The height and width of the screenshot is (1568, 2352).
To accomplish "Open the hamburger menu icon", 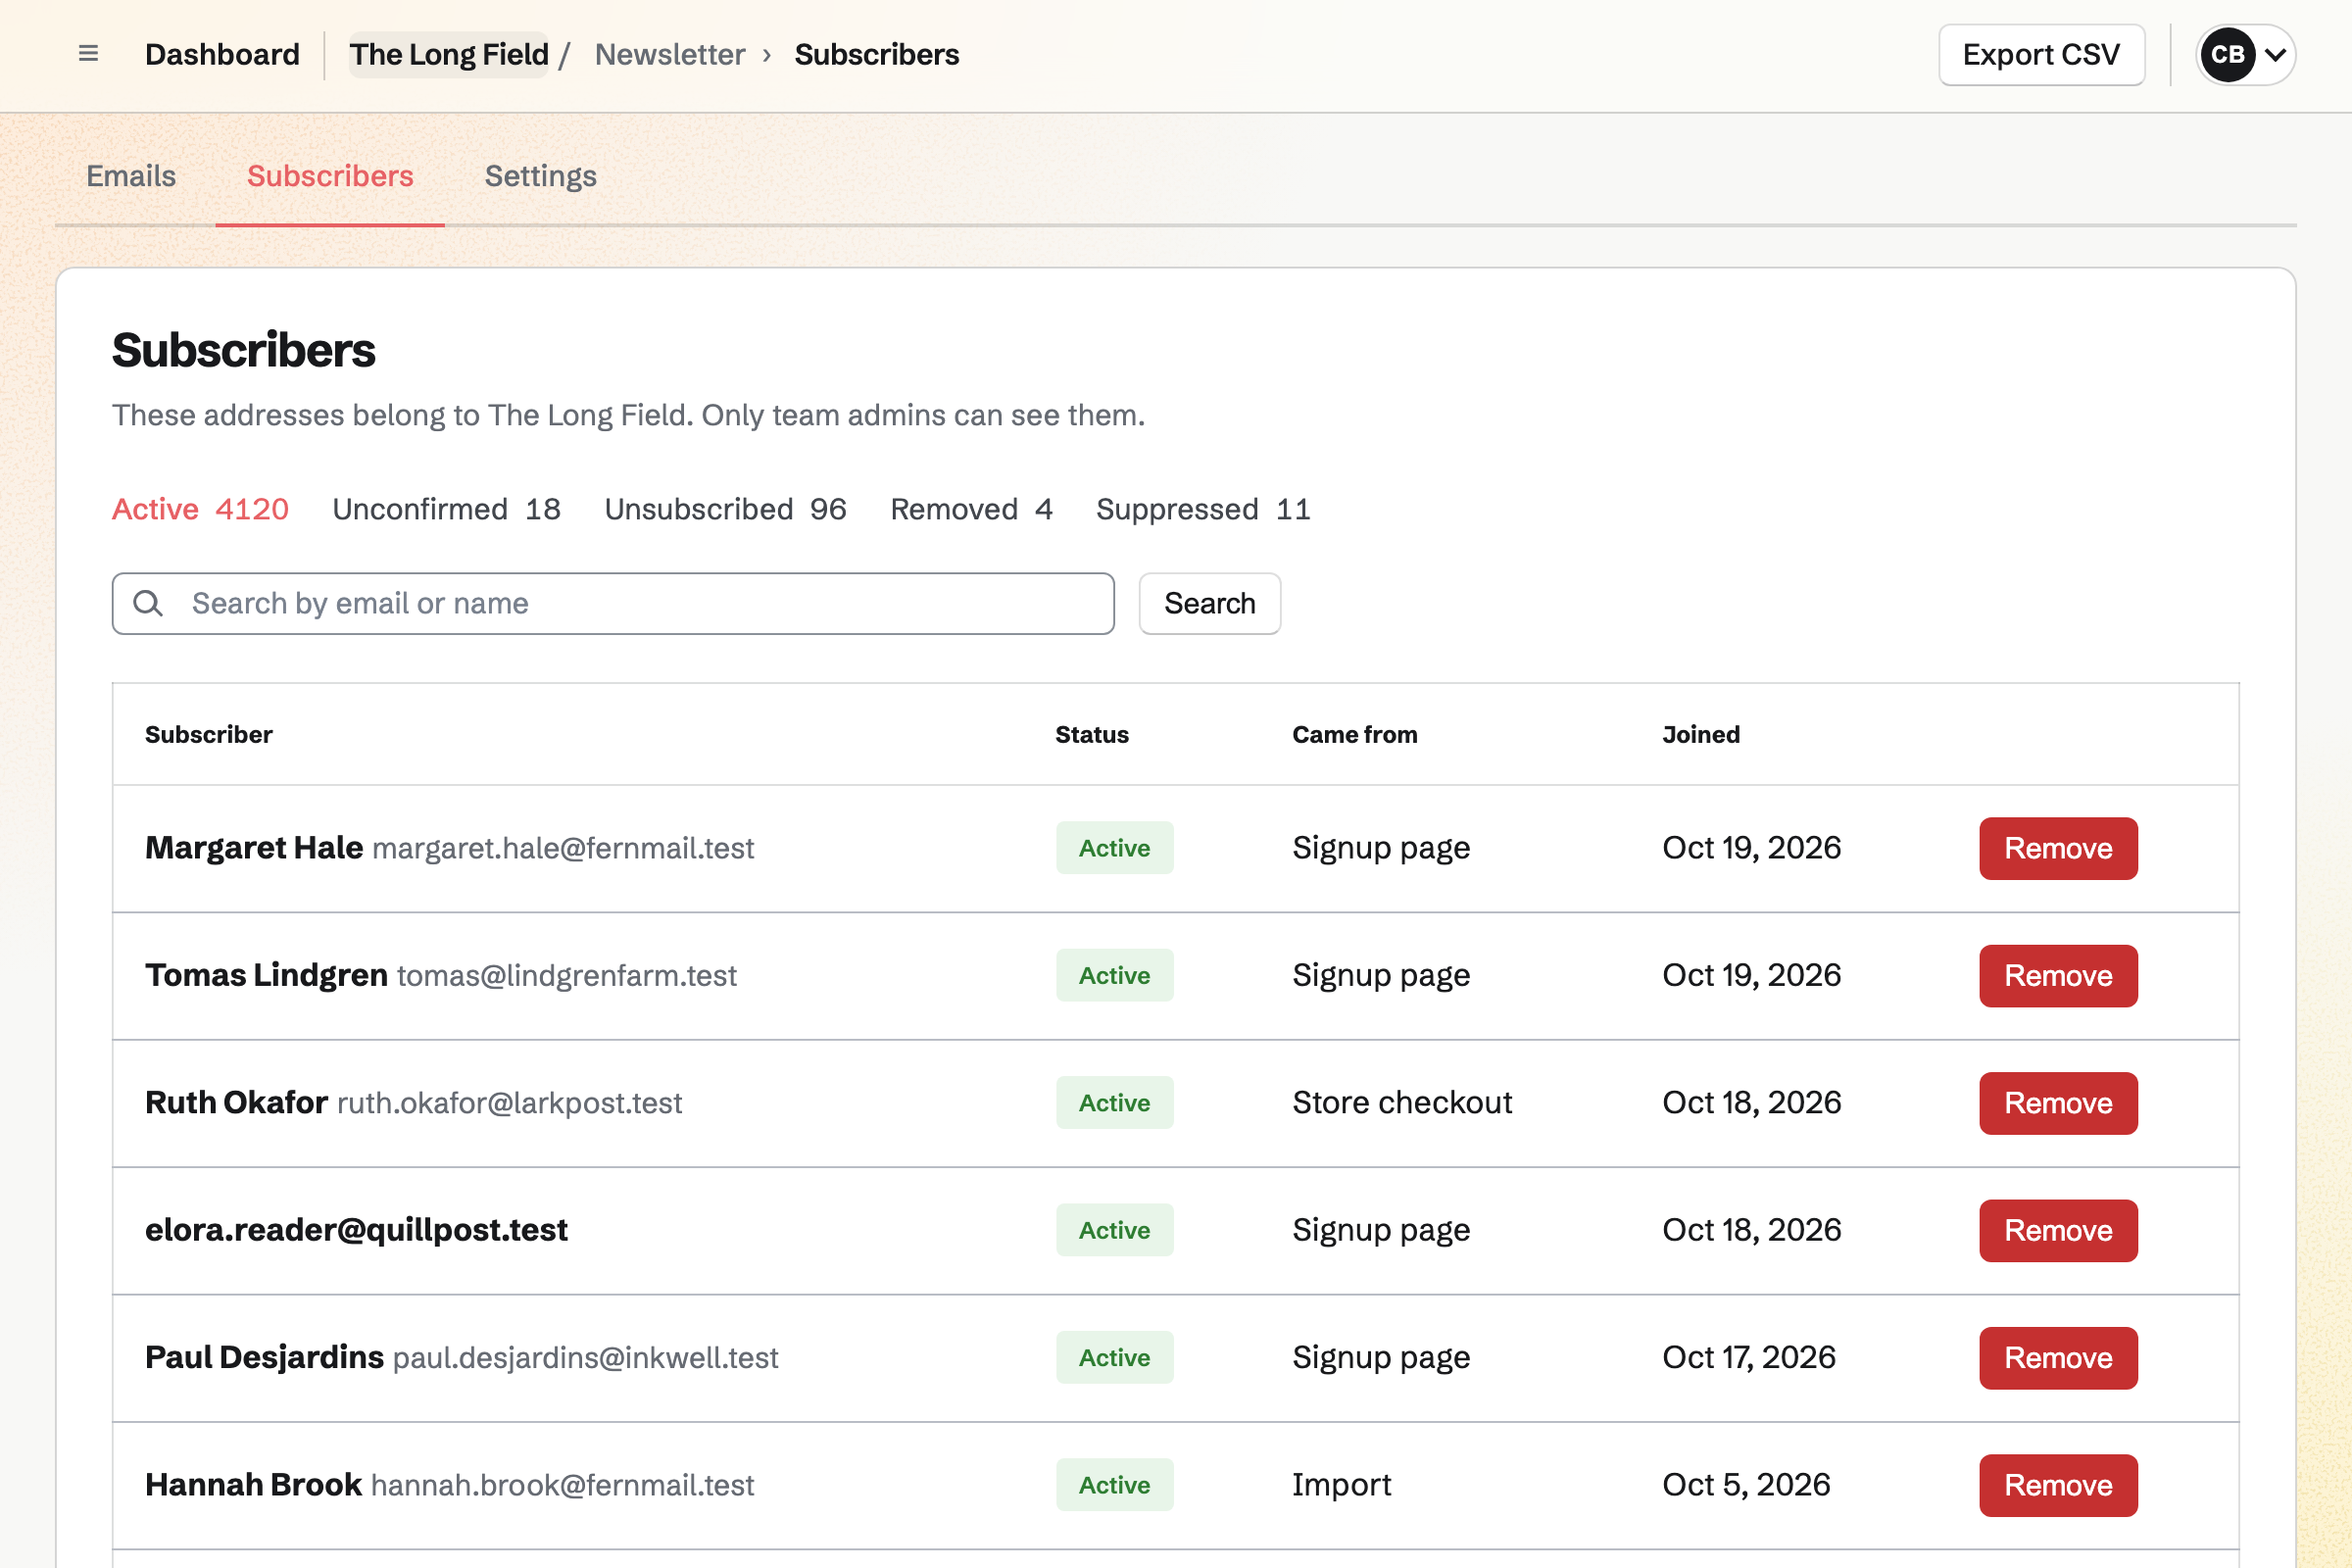I will point(88,54).
